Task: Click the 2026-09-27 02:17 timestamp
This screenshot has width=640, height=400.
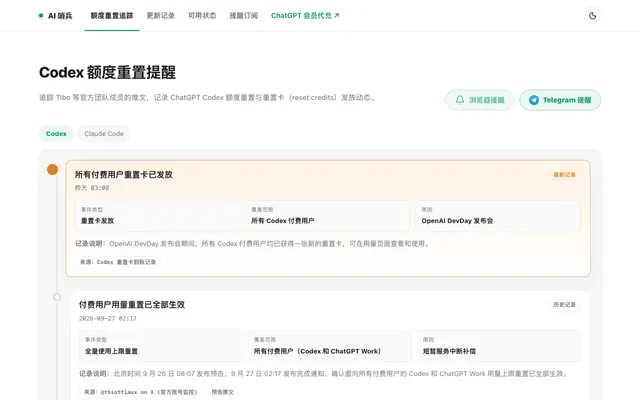Action: pos(108,318)
